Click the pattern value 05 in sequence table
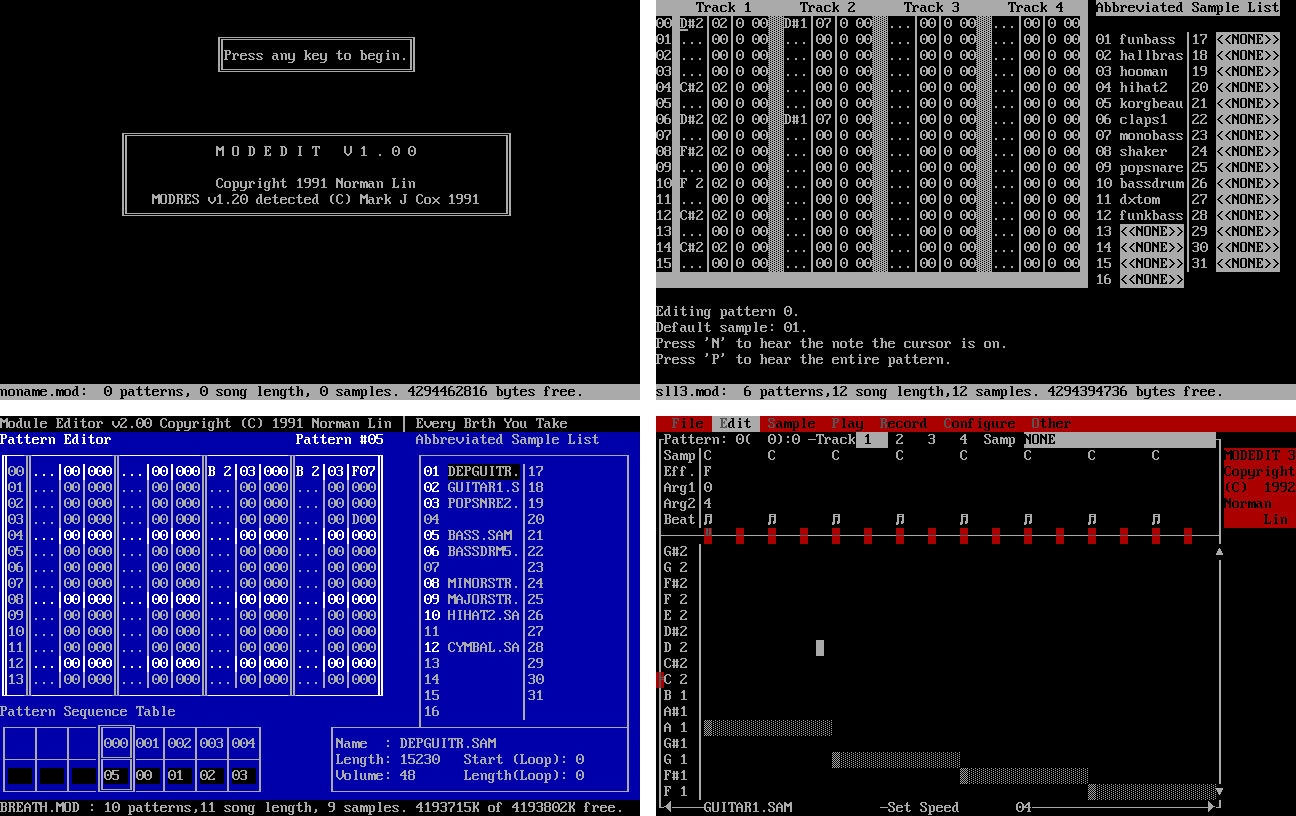 pyautogui.click(x=116, y=775)
